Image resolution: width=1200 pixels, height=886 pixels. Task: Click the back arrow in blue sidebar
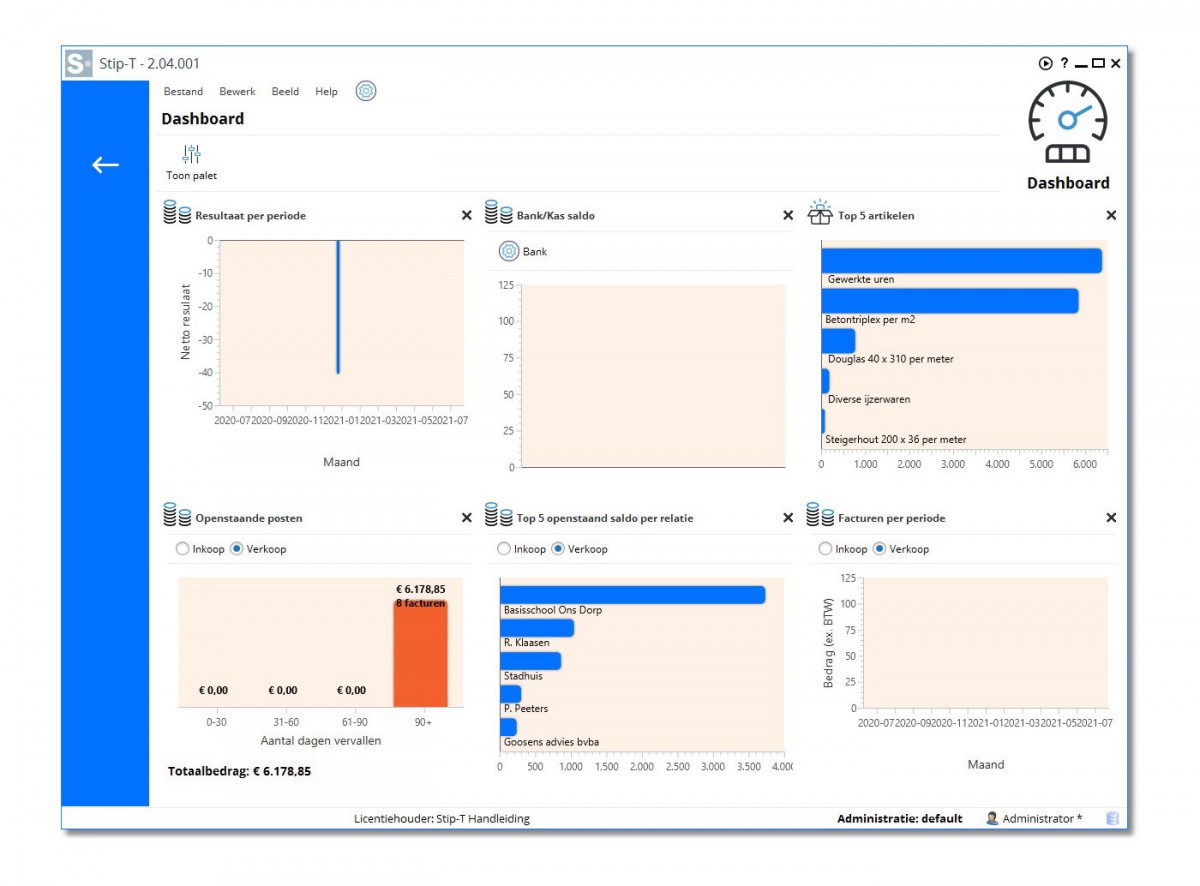pos(105,165)
